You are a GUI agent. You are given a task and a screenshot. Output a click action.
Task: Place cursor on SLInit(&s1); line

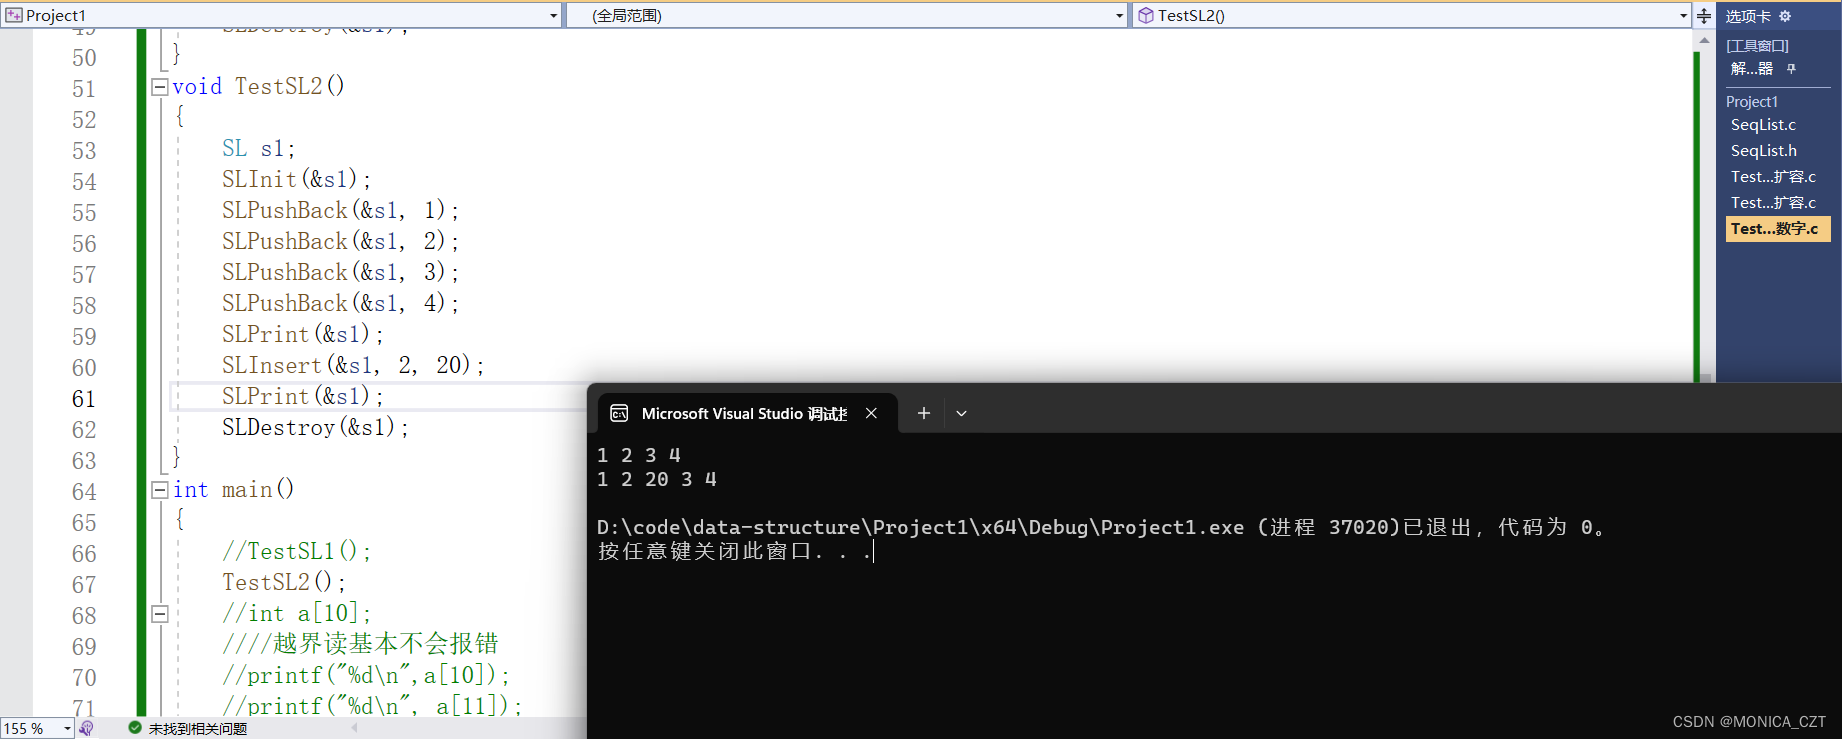coord(296,179)
